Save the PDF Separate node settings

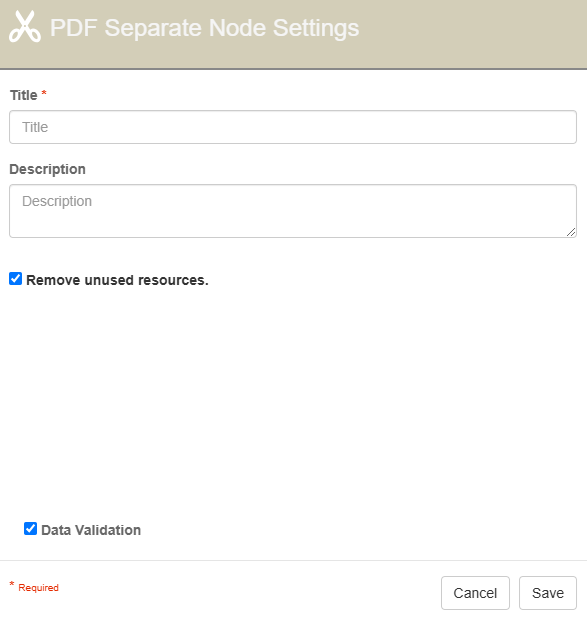(x=548, y=593)
